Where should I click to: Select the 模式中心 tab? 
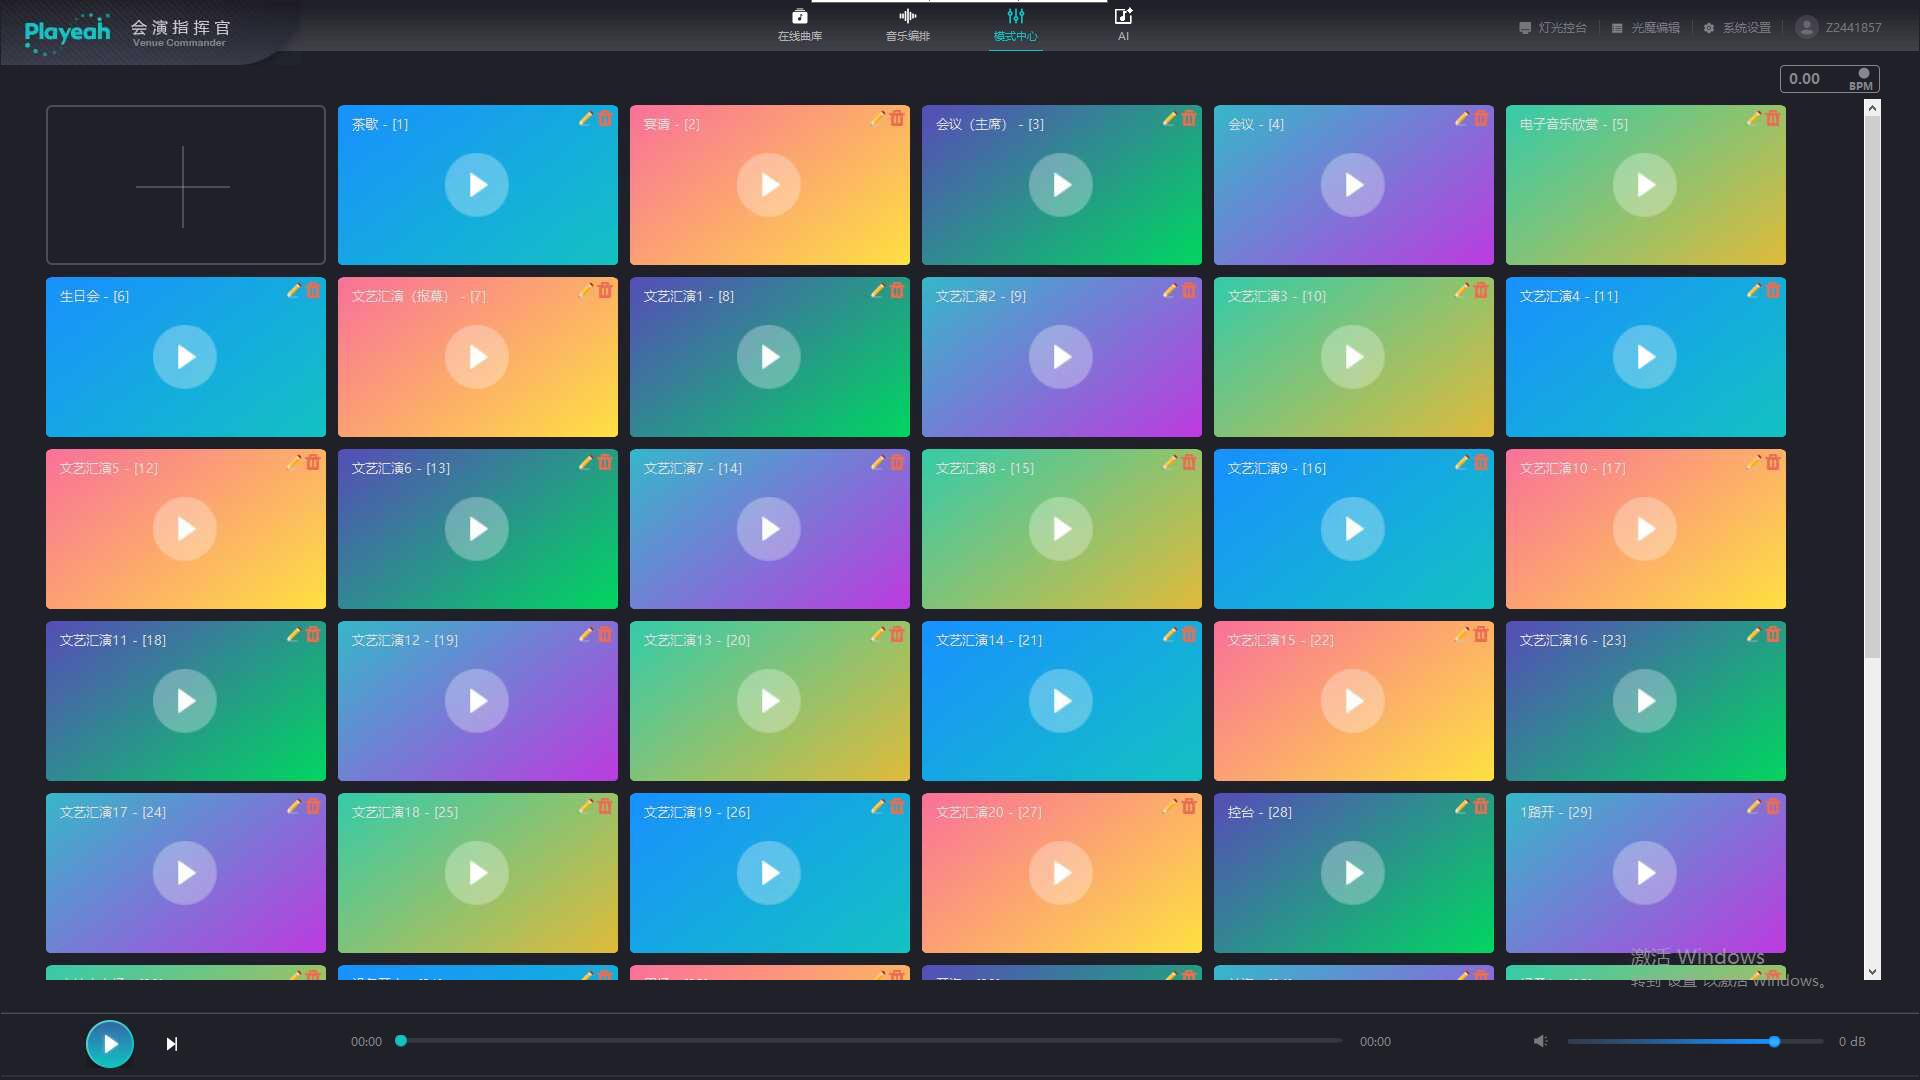point(1015,25)
